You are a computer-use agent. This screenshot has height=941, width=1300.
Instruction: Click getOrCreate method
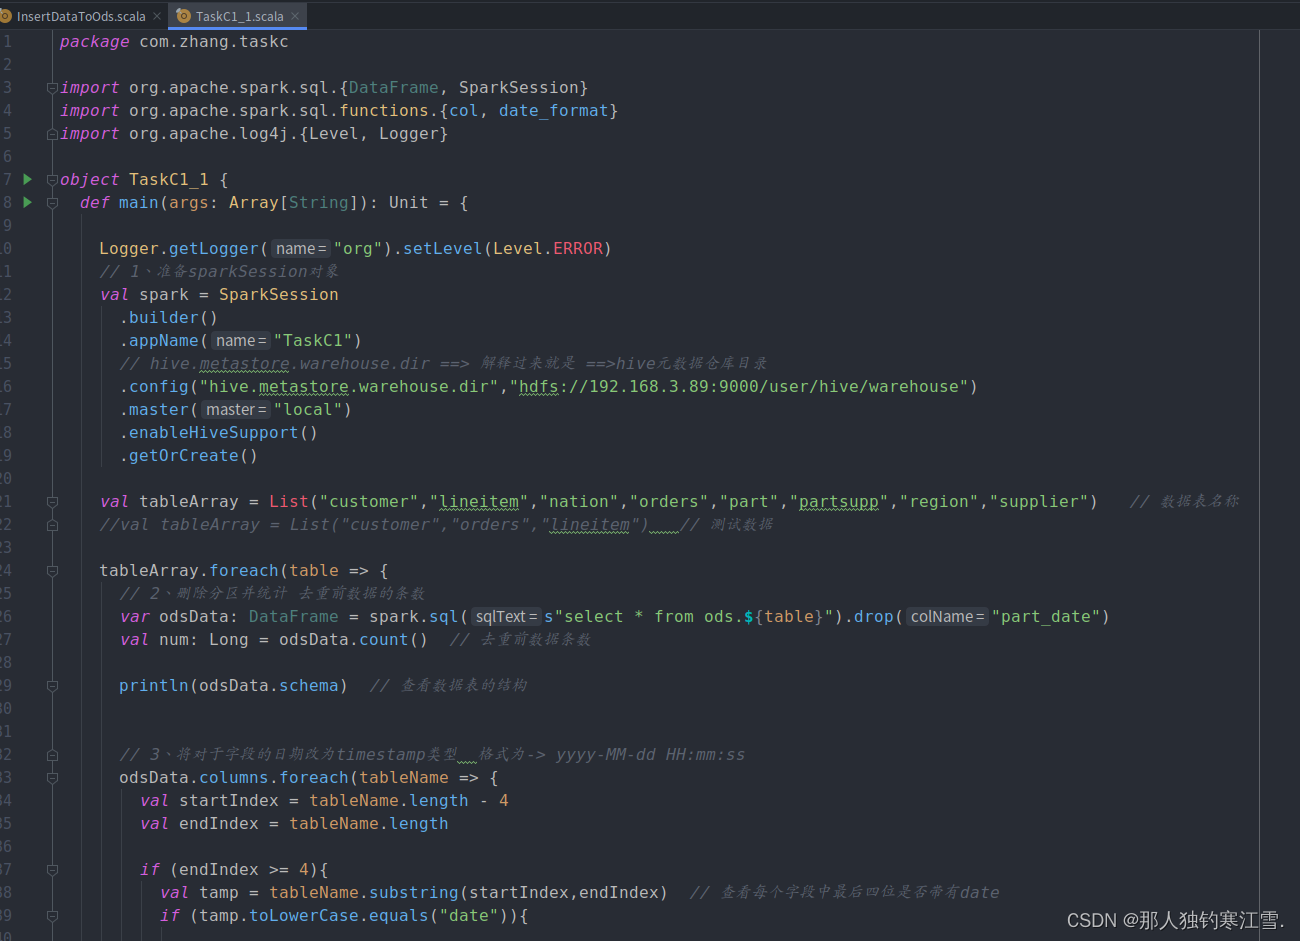click(x=184, y=456)
